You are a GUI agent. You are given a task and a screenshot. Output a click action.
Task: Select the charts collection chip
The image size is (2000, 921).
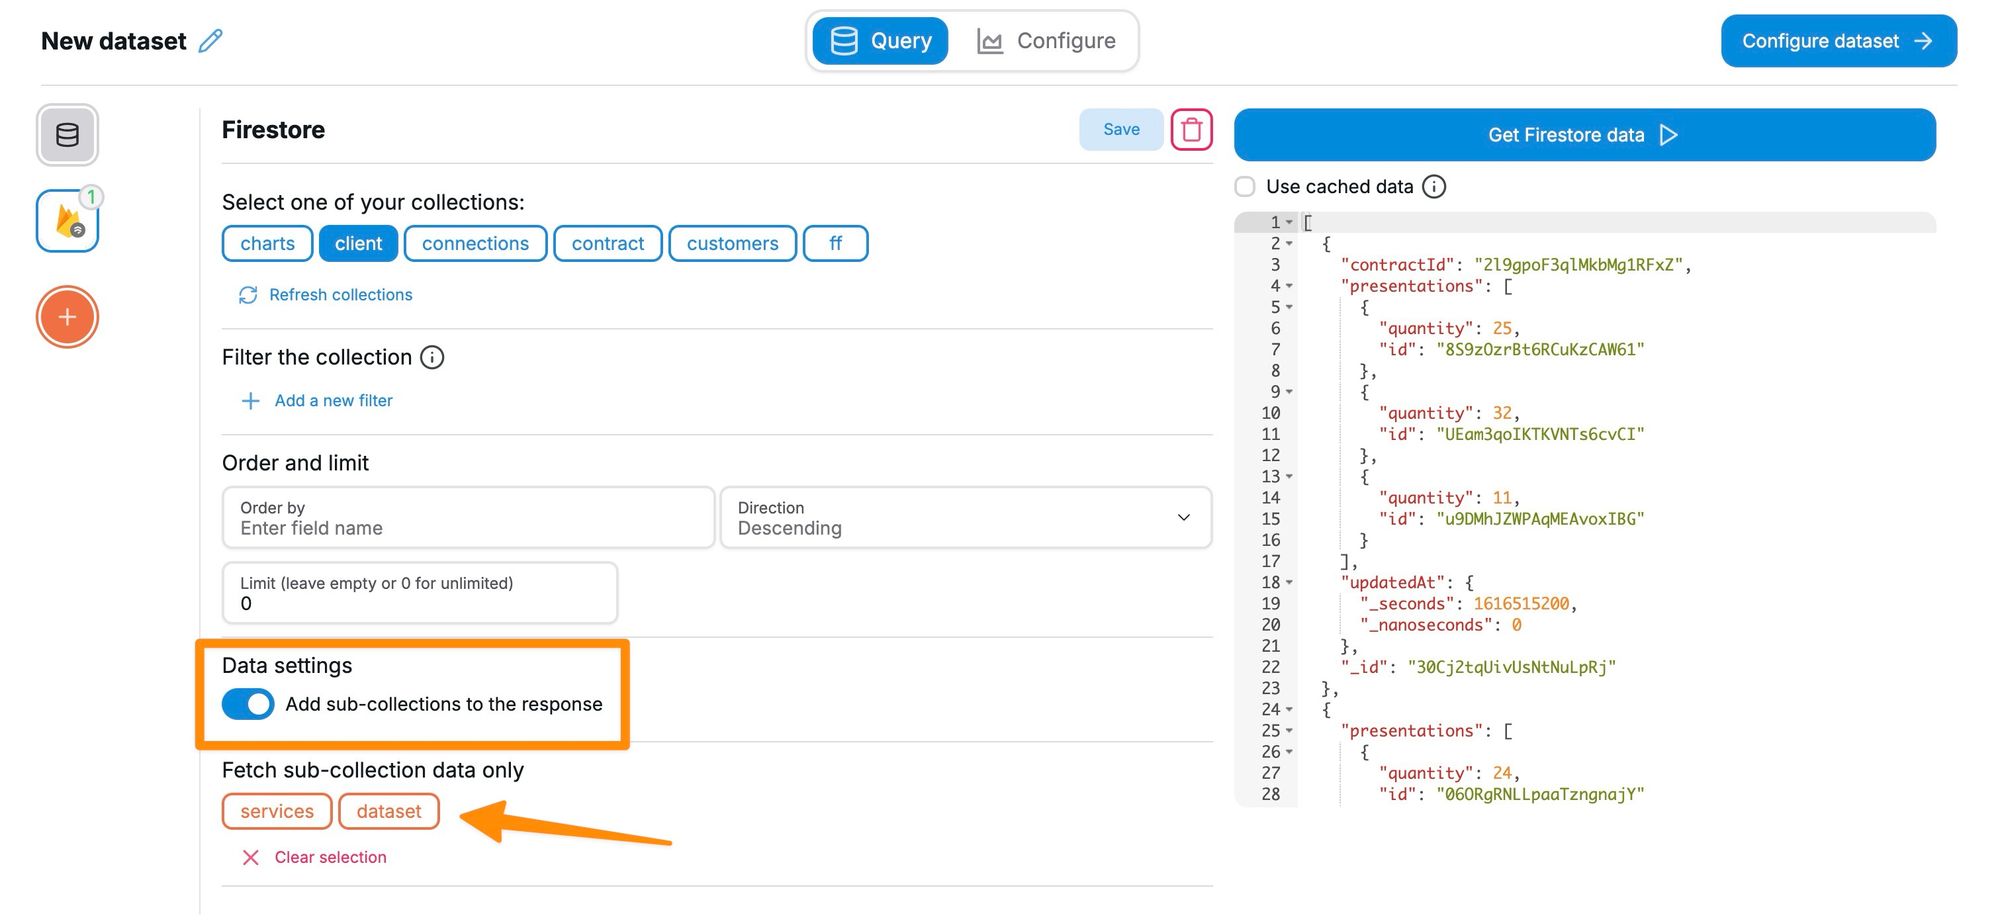267,244
